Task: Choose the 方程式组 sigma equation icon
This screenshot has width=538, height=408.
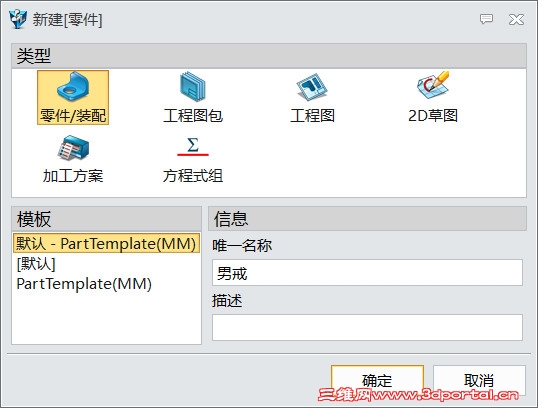Action: point(193,147)
